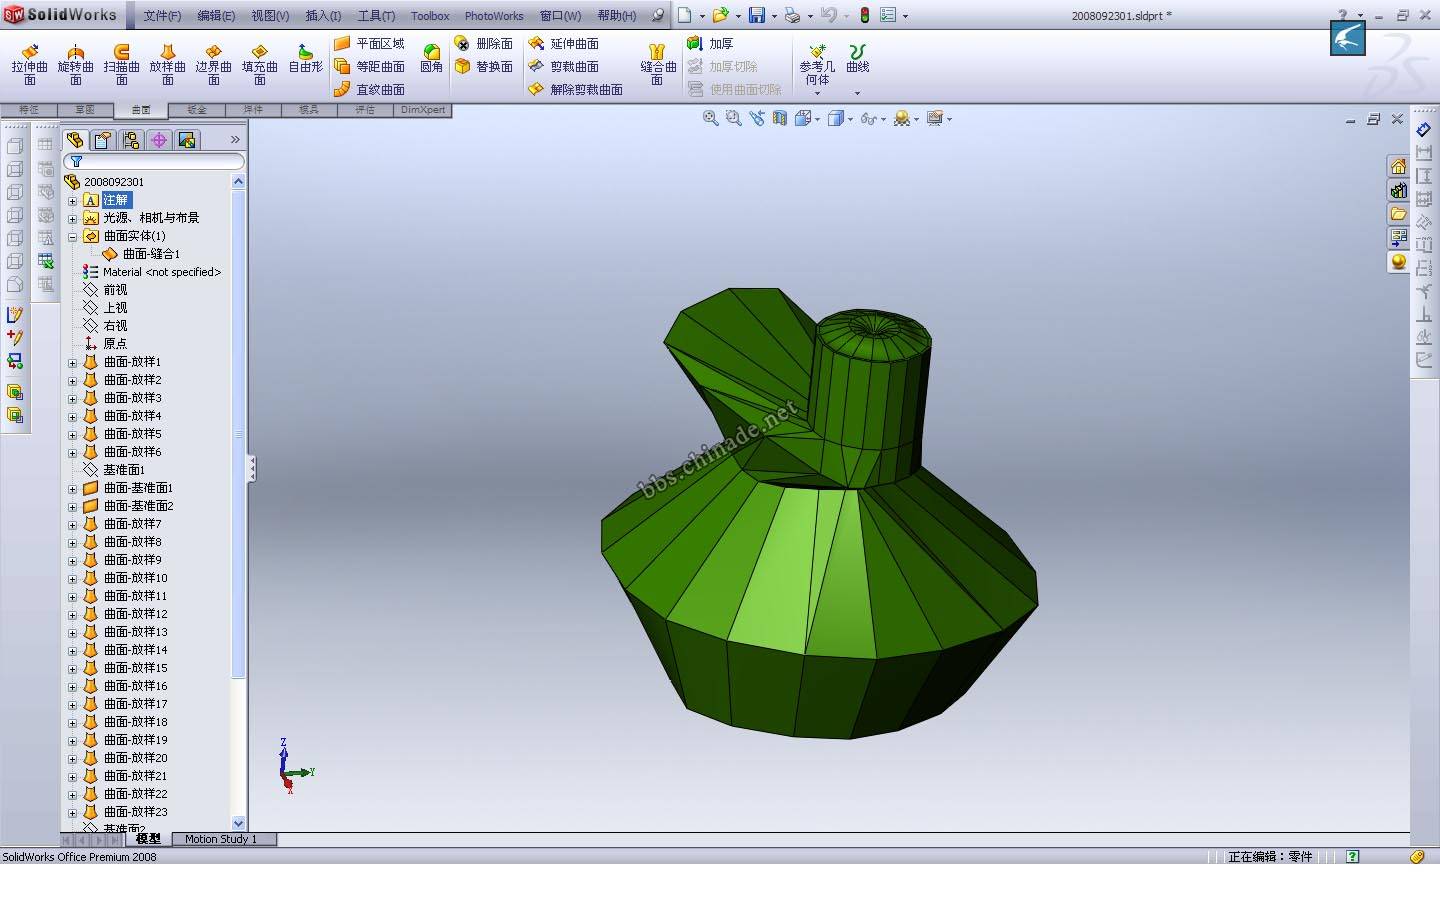The image size is (1440, 900).
Task: Open the 插入(I) menu
Action: point(323,15)
